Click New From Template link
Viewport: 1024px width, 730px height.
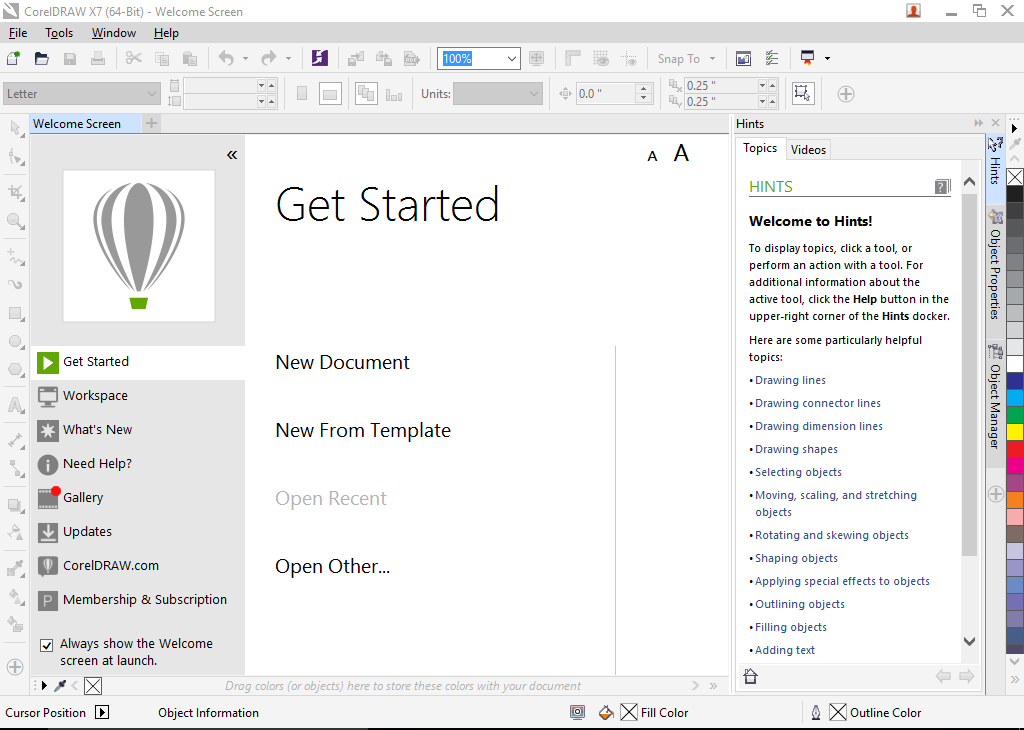363,430
